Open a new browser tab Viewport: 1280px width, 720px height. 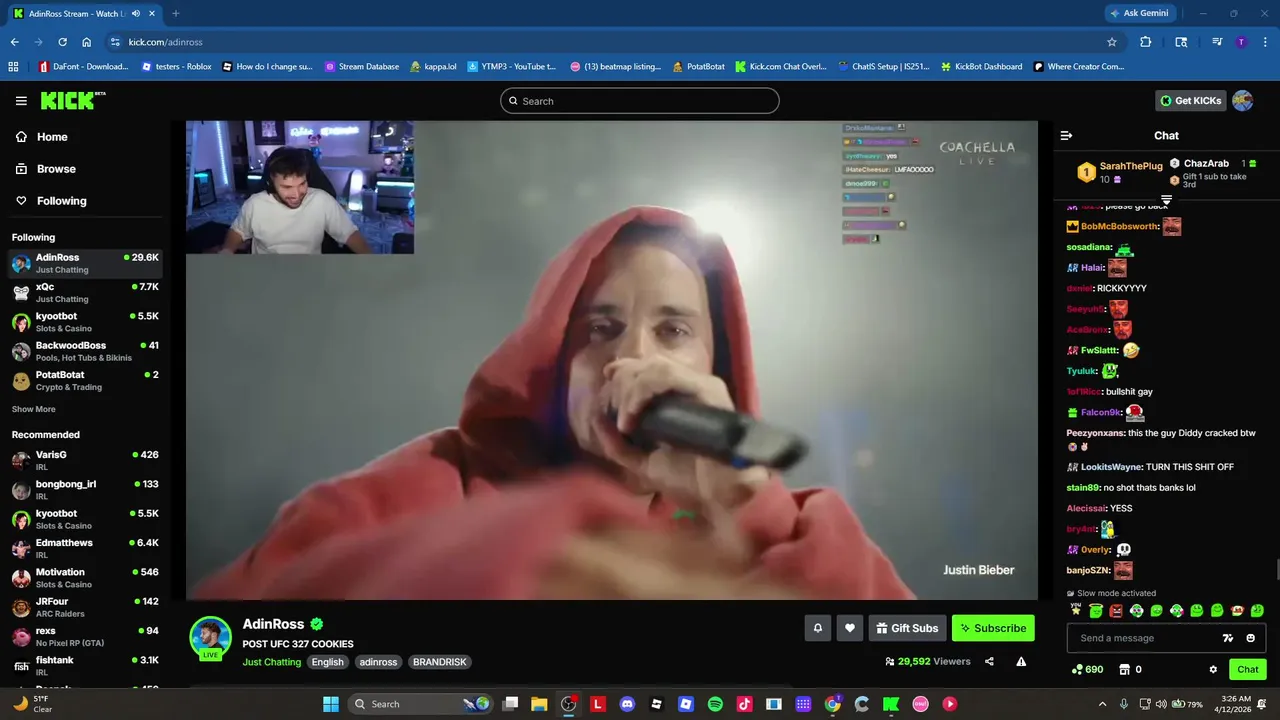[x=176, y=13]
